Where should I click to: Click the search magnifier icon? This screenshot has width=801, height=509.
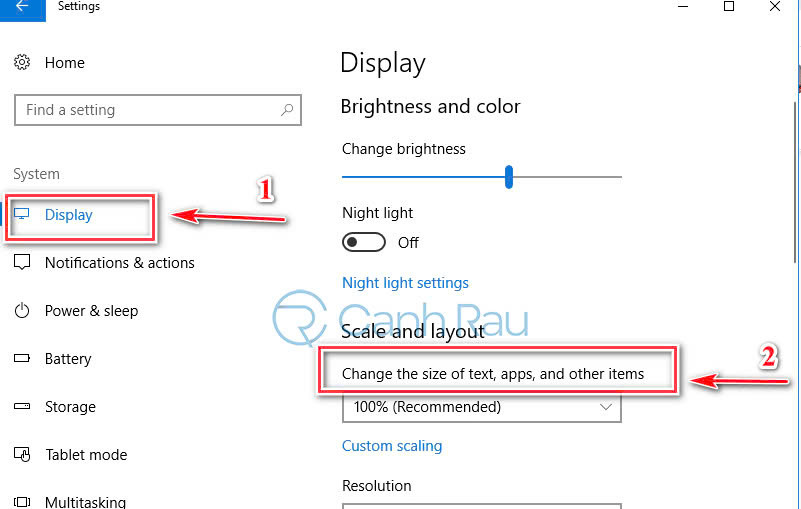(287, 110)
